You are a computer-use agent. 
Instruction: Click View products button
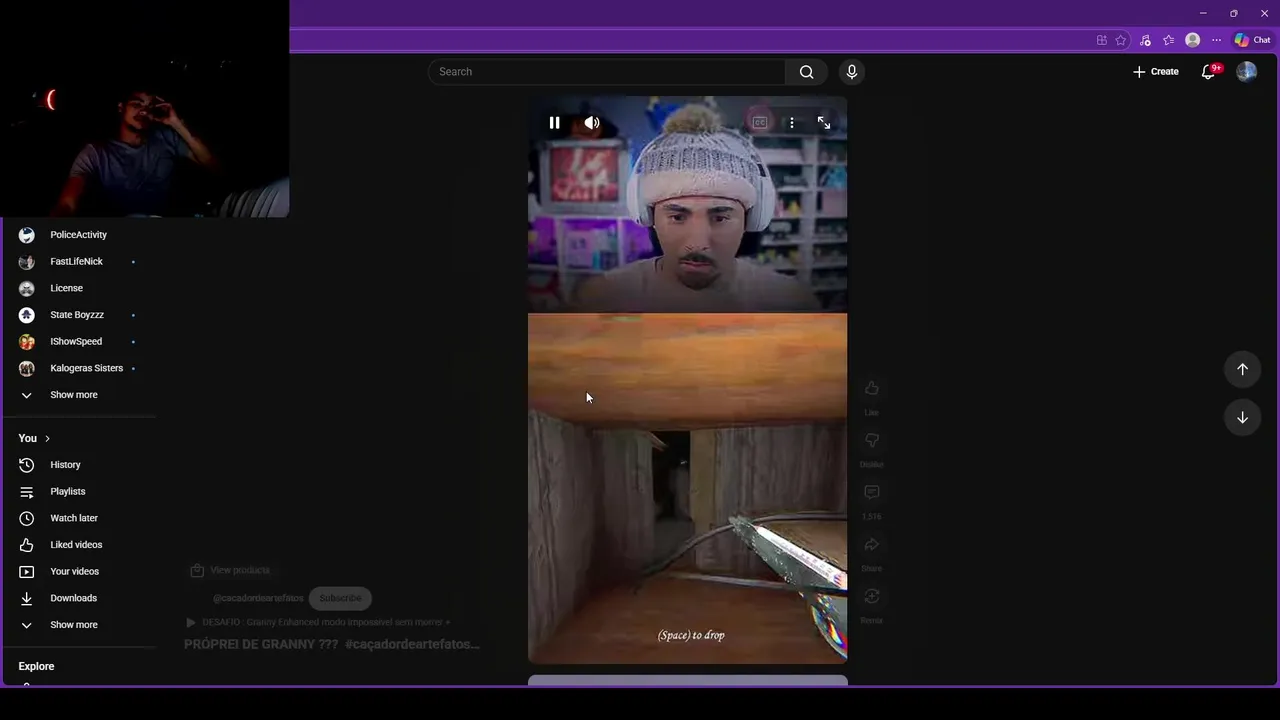point(230,570)
